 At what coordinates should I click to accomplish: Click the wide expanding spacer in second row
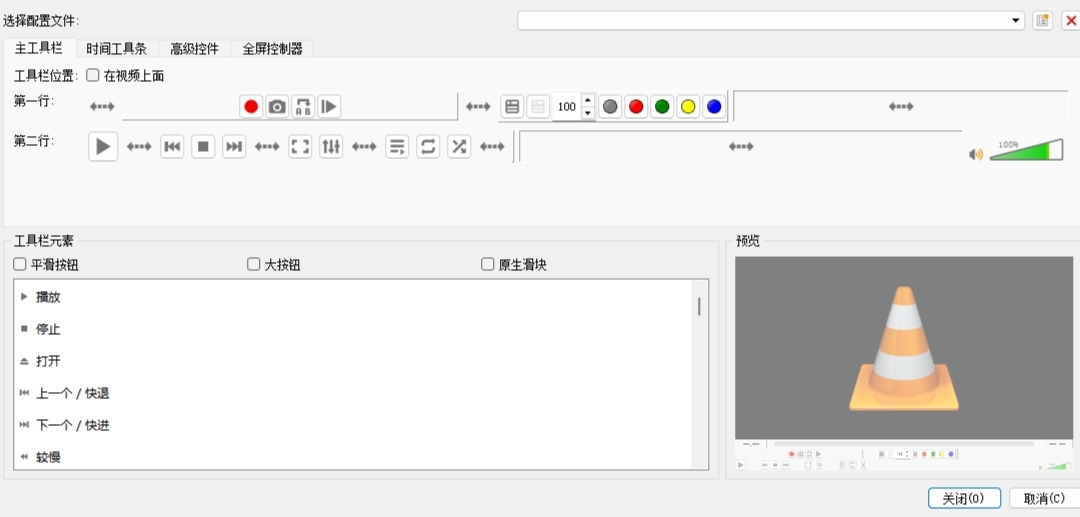(740, 147)
